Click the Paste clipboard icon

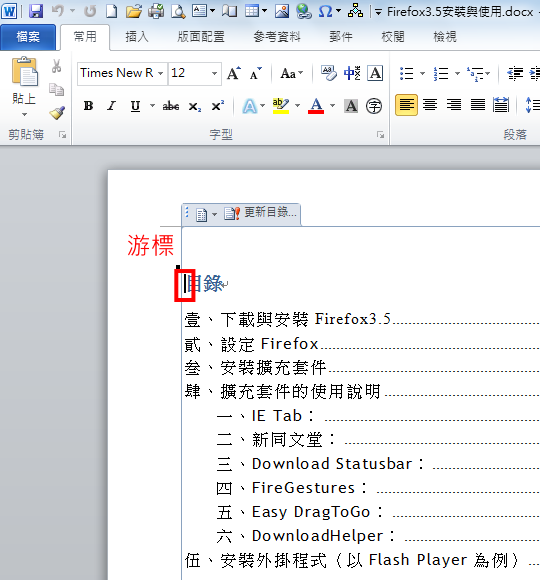tap(24, 72)
